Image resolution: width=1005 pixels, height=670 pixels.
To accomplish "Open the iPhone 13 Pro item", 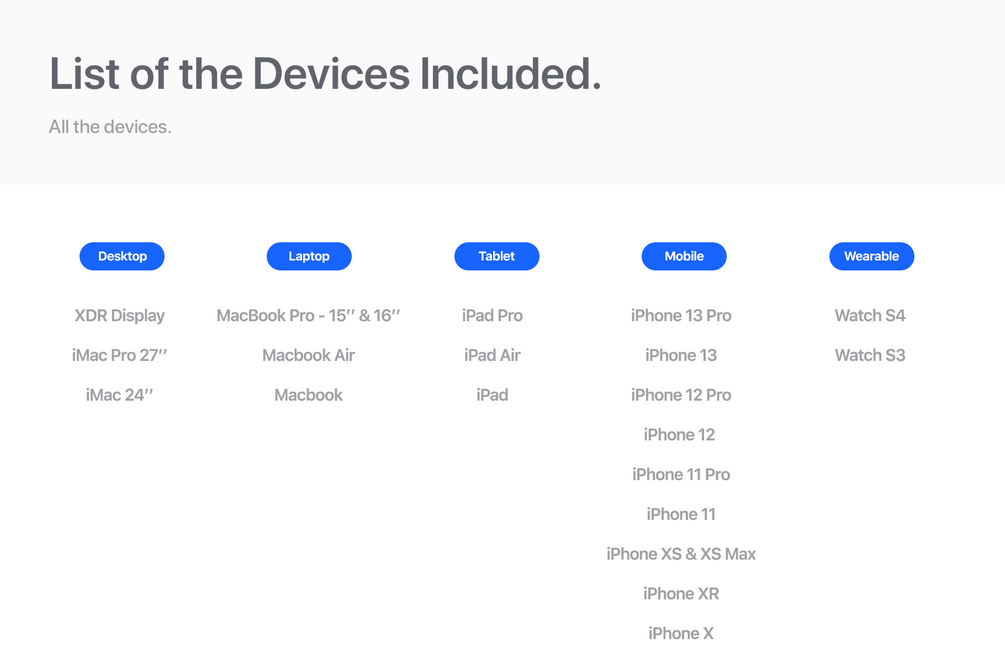I will 681,316.
